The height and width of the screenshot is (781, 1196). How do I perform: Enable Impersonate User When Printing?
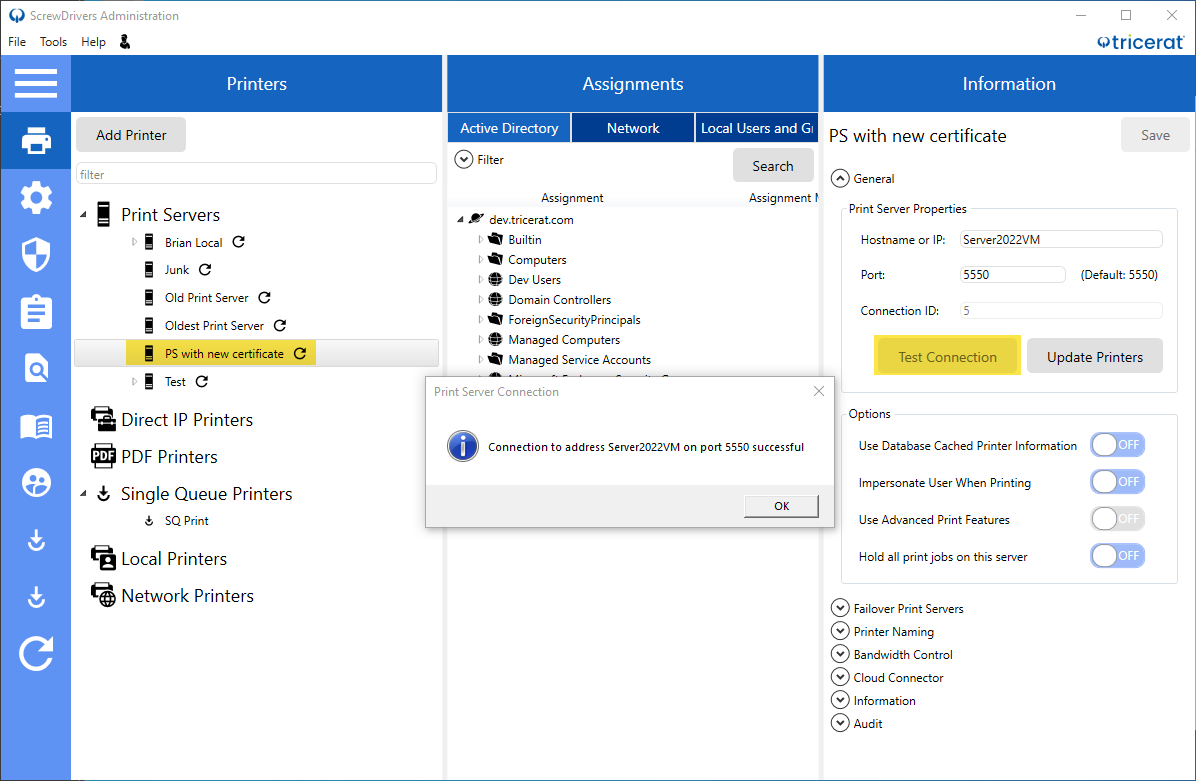point(1117,482)
